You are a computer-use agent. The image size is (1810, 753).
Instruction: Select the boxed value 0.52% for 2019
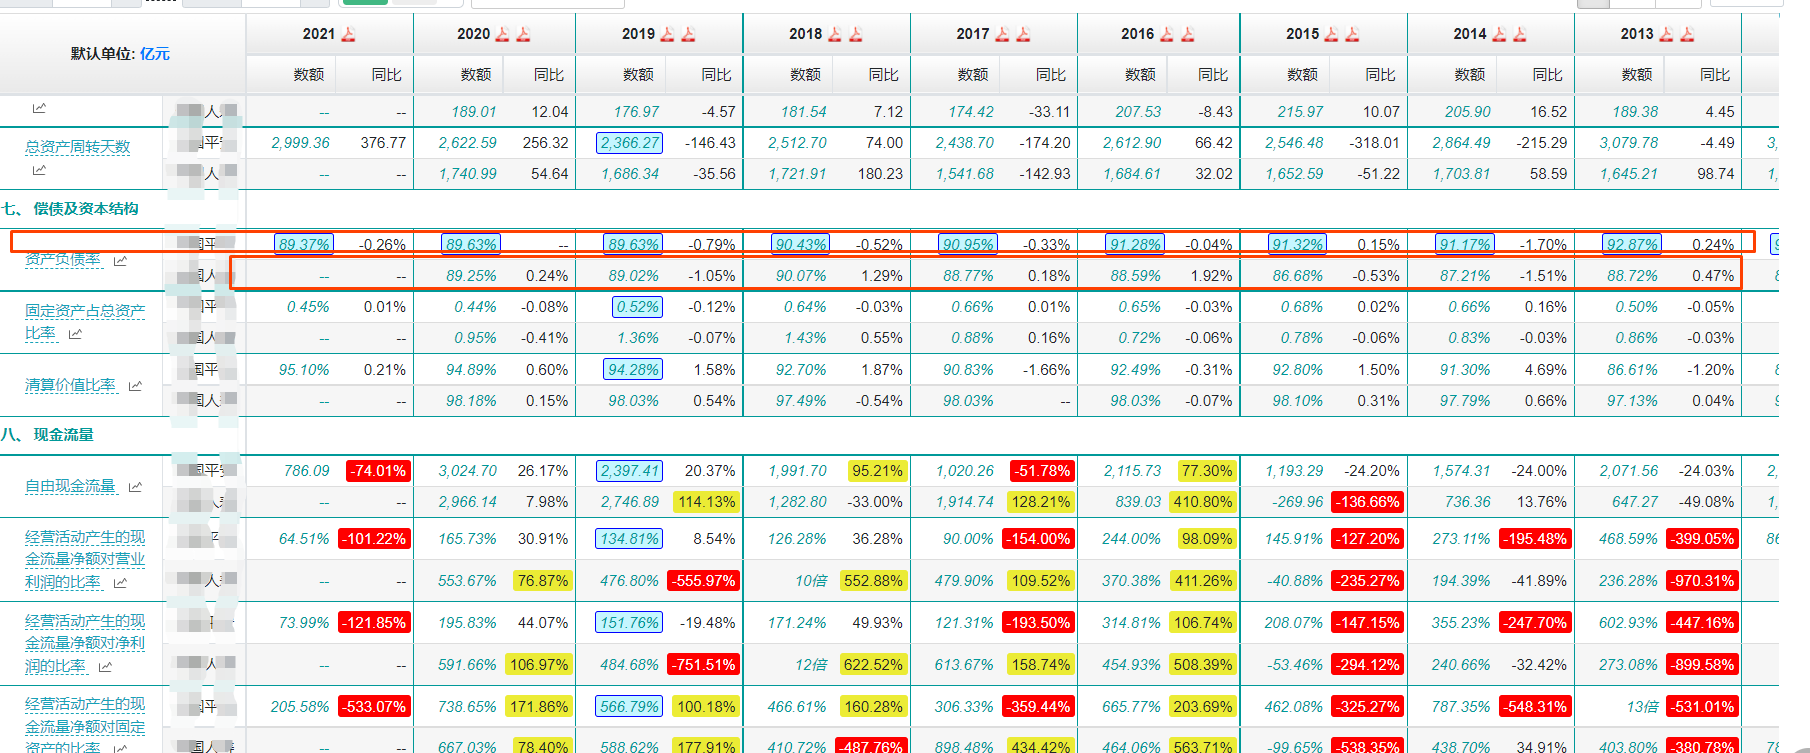[x=638, y=307]
